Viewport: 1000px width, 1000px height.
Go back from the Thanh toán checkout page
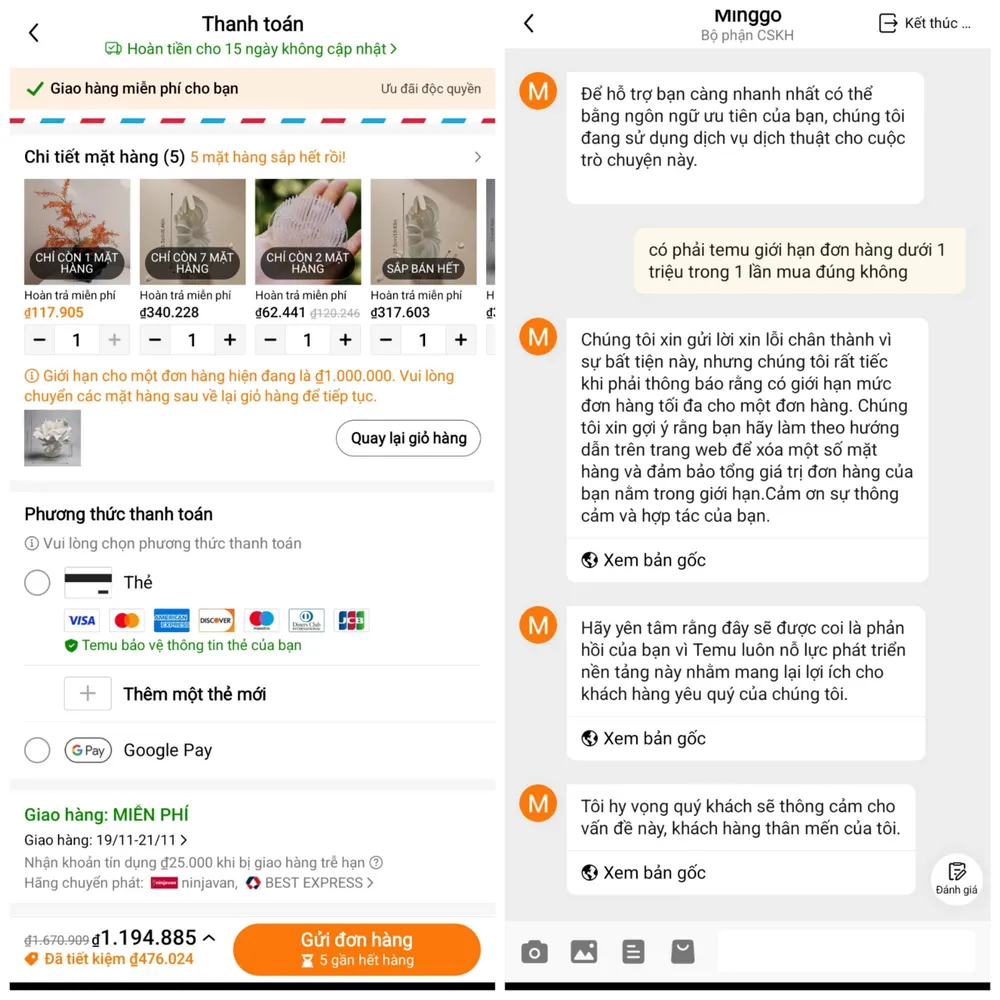click(x=34, y=33)
